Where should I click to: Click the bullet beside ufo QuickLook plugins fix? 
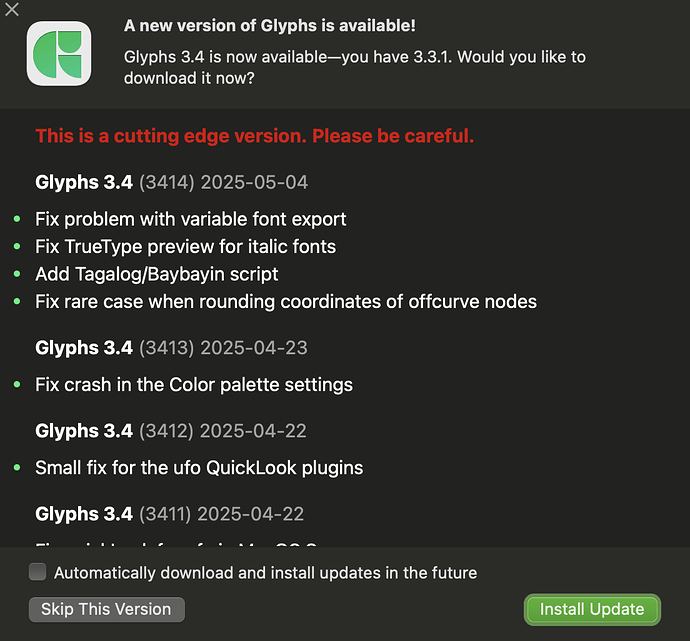coord(17,468)
